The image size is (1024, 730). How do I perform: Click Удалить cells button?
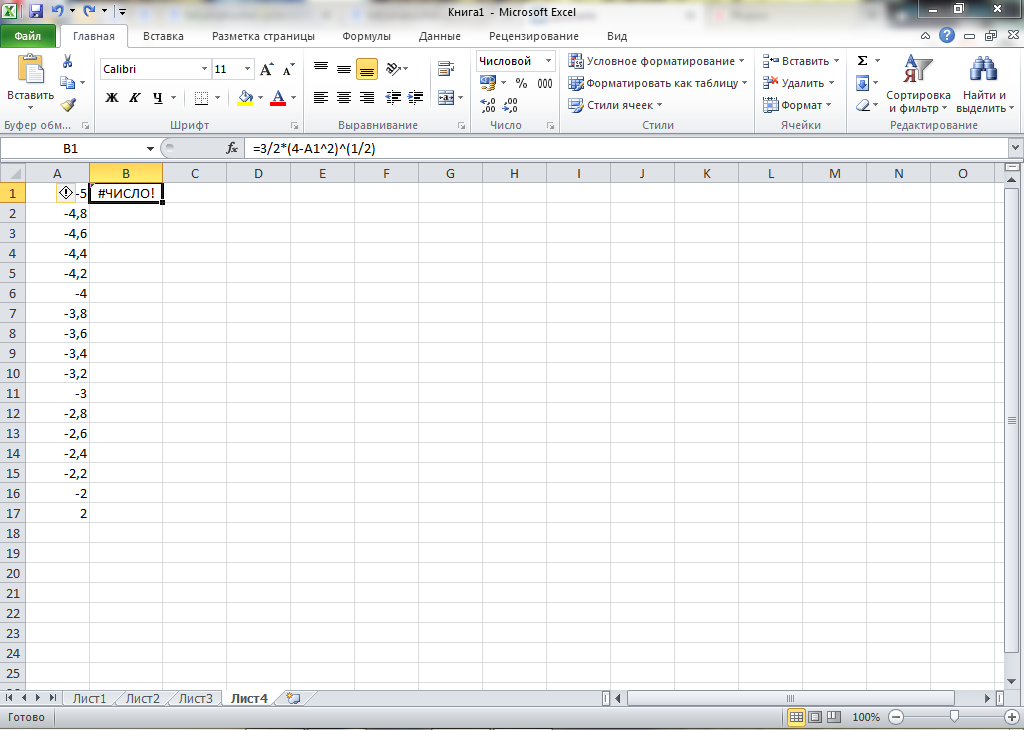799,83
